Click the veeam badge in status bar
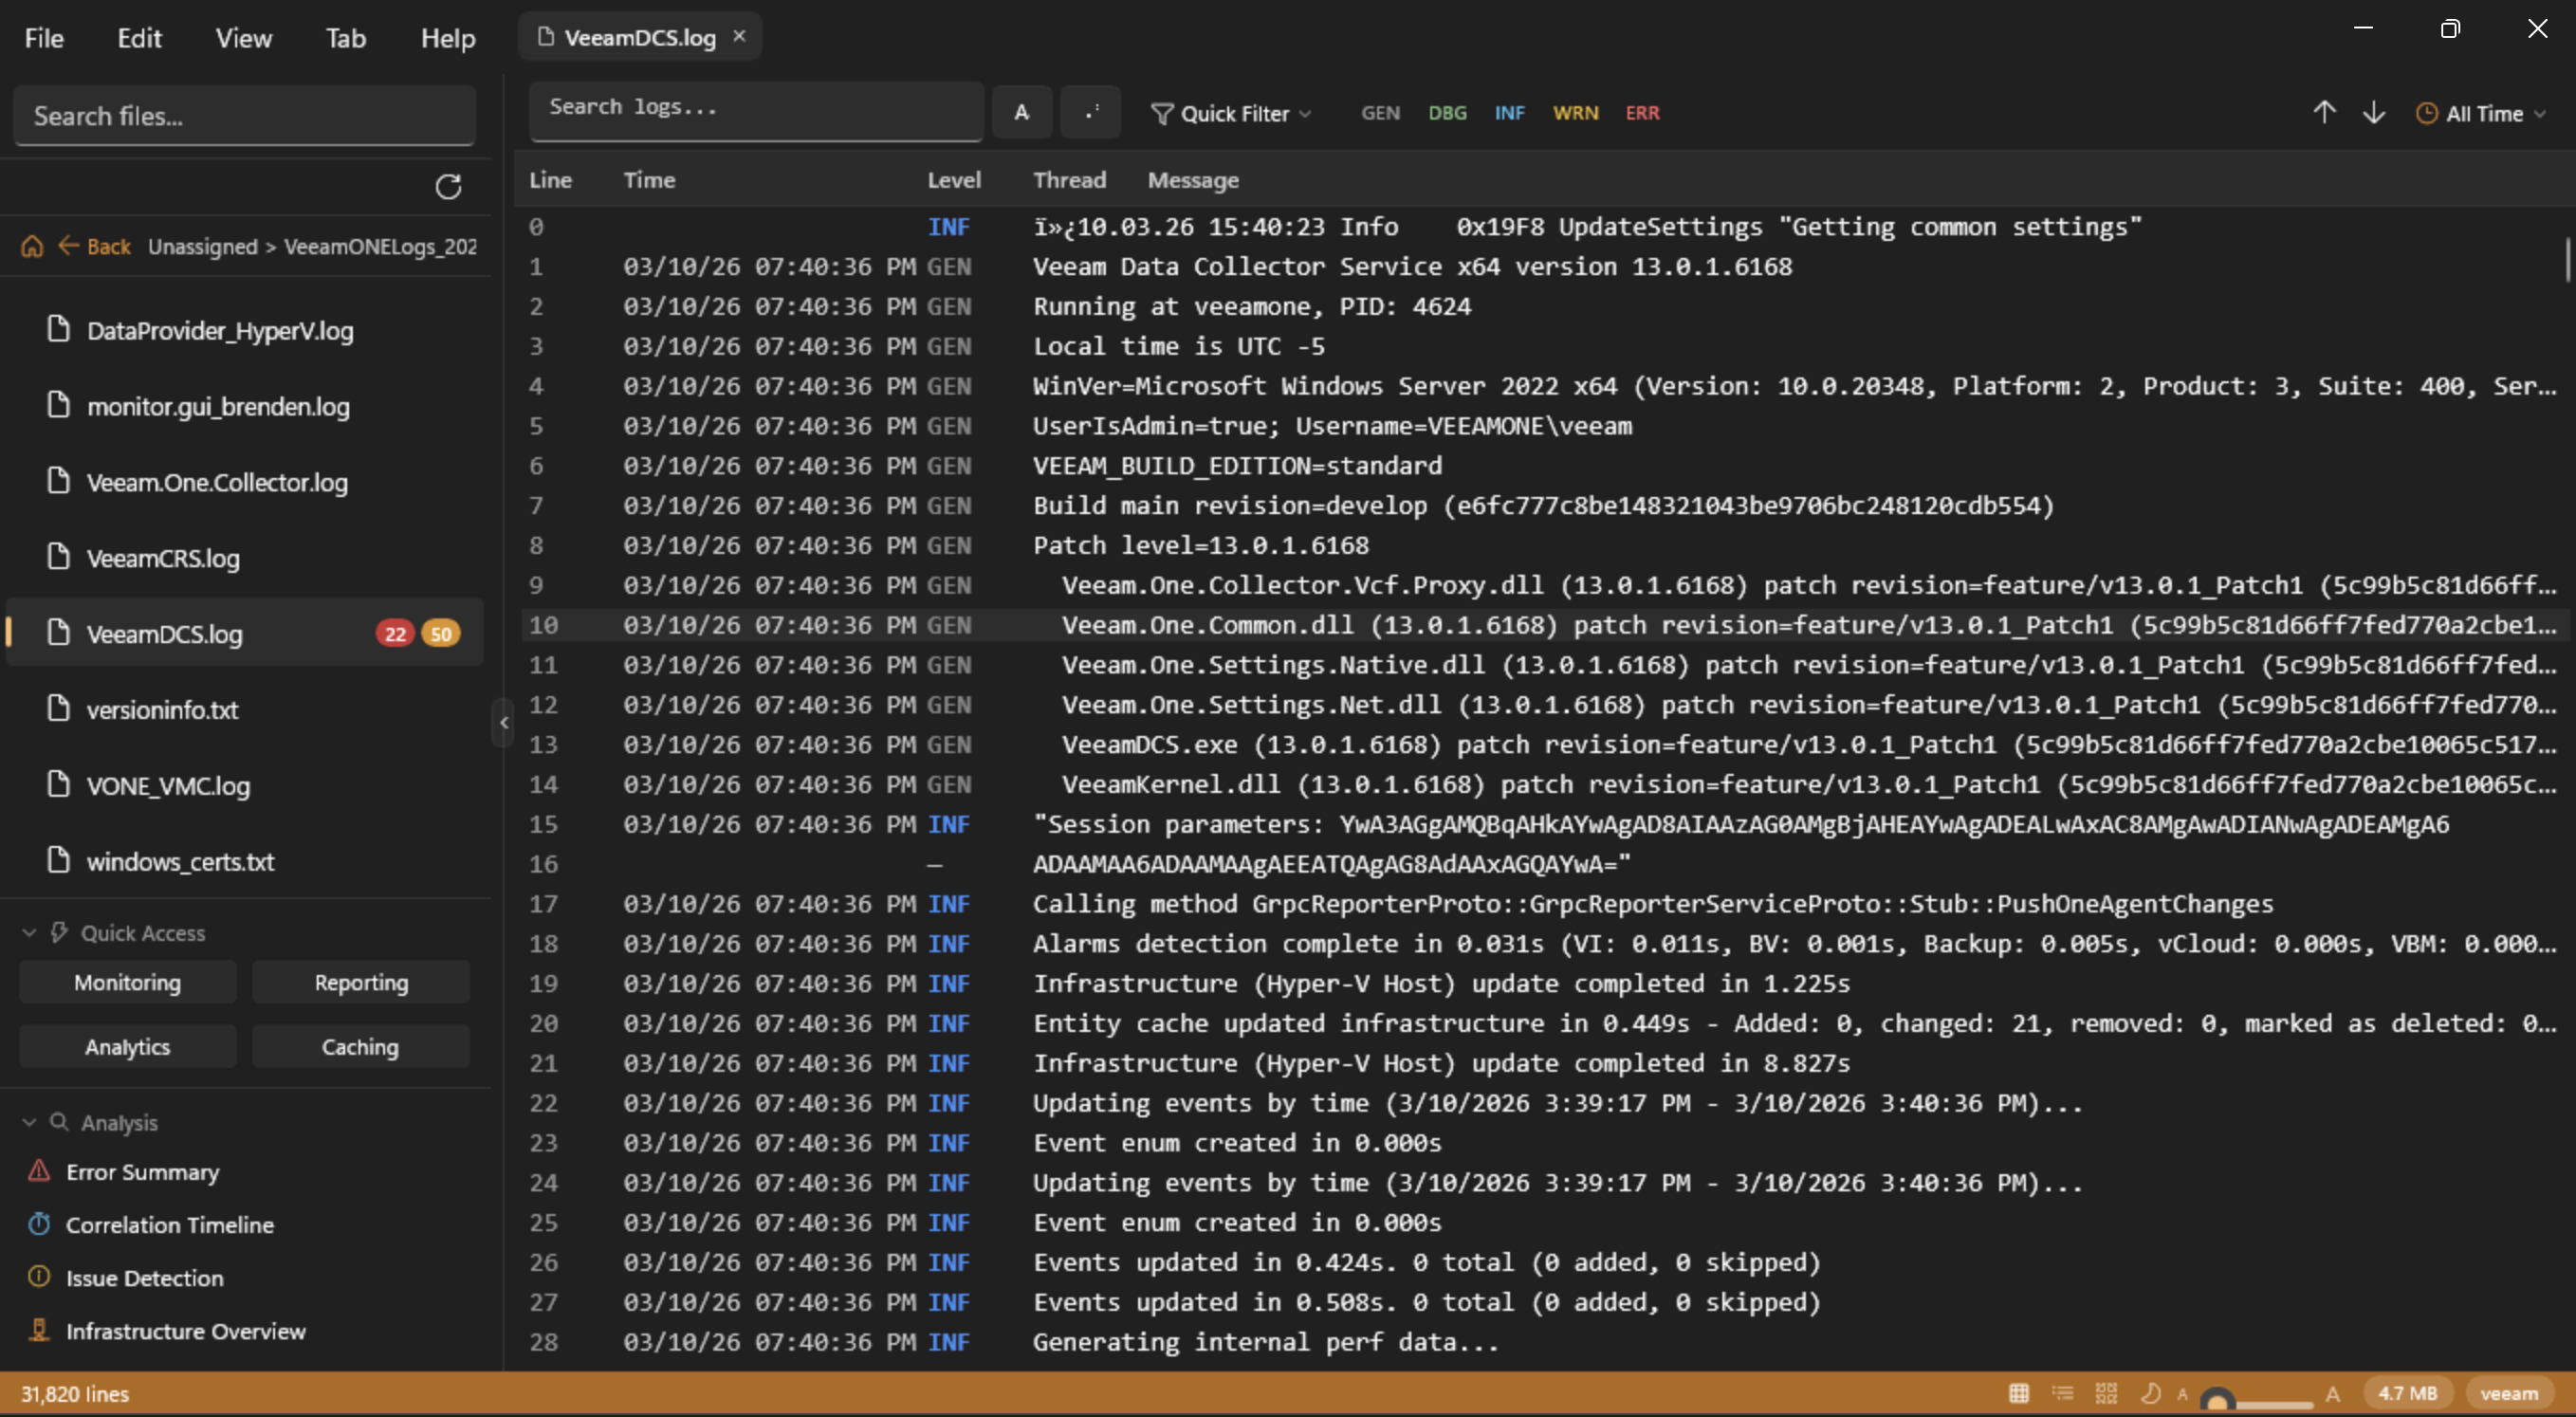The image size is (2576, 1417). [x=2508, y=1393]
